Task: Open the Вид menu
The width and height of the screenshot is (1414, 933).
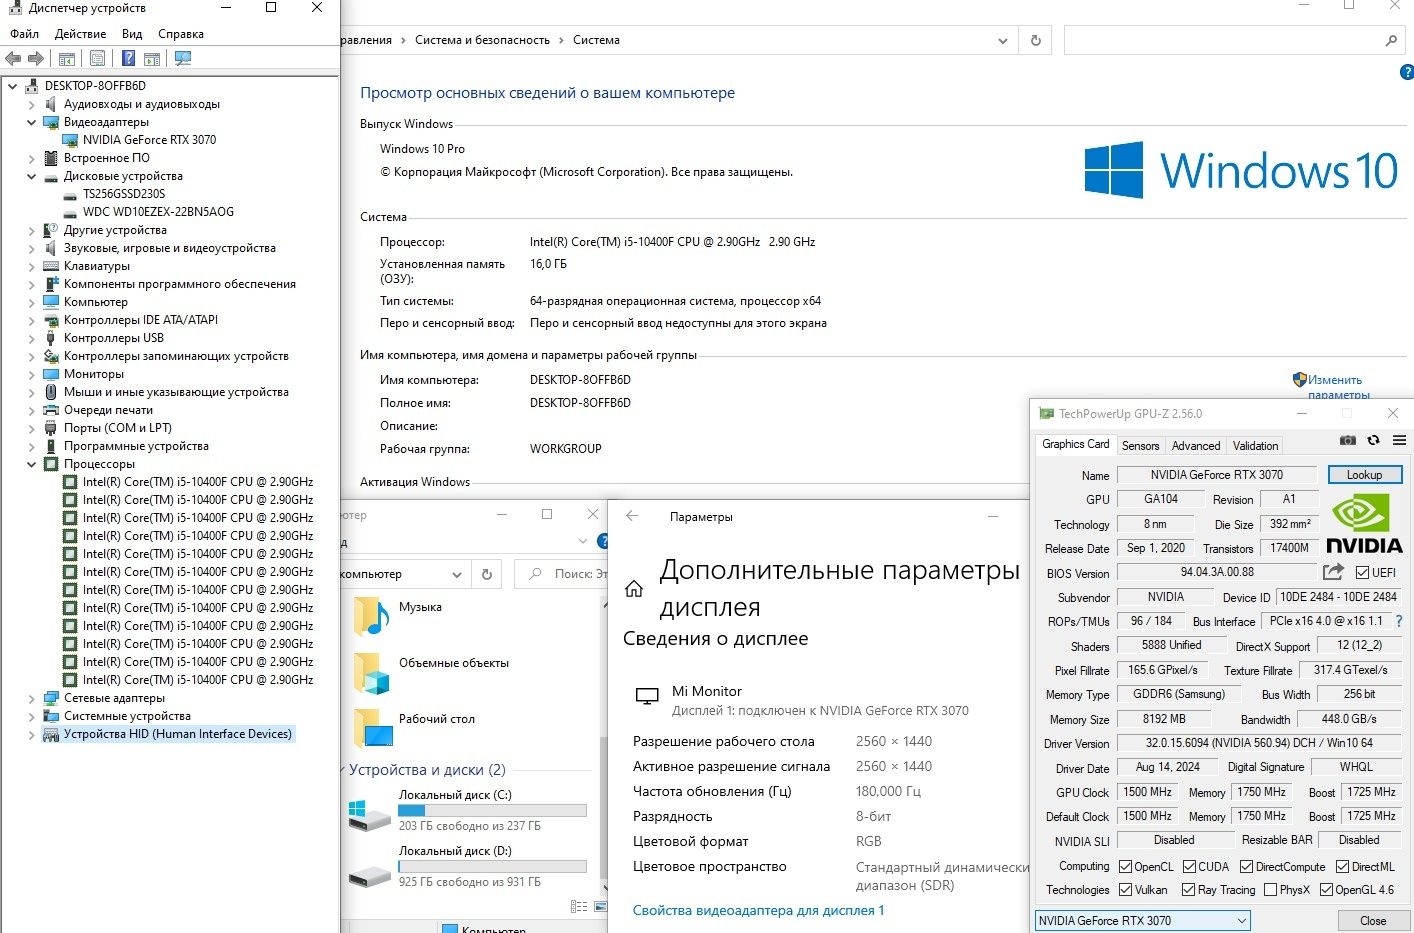Action: (132, 33)
